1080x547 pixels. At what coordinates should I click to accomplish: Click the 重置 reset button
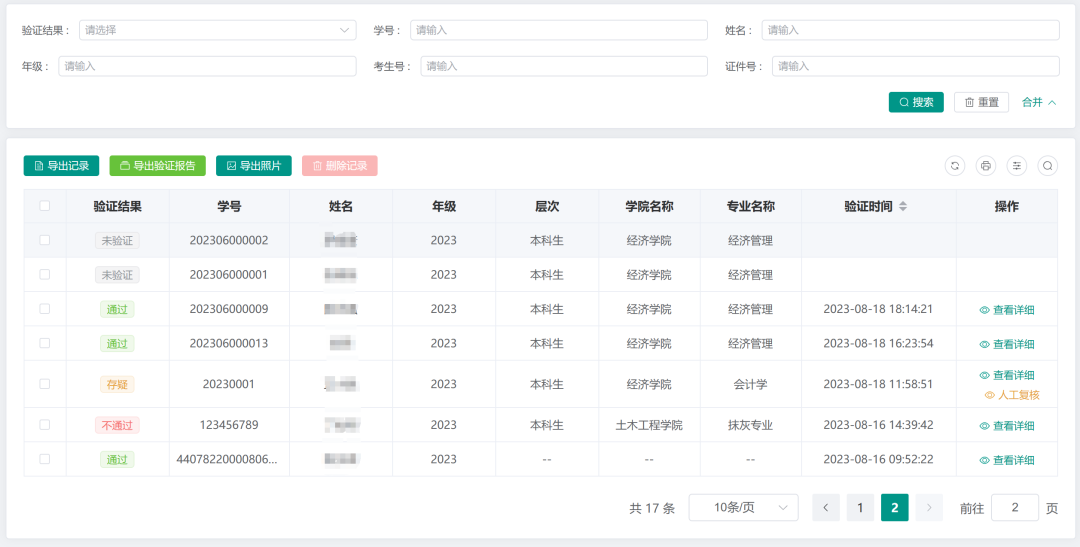coord(980,102)
